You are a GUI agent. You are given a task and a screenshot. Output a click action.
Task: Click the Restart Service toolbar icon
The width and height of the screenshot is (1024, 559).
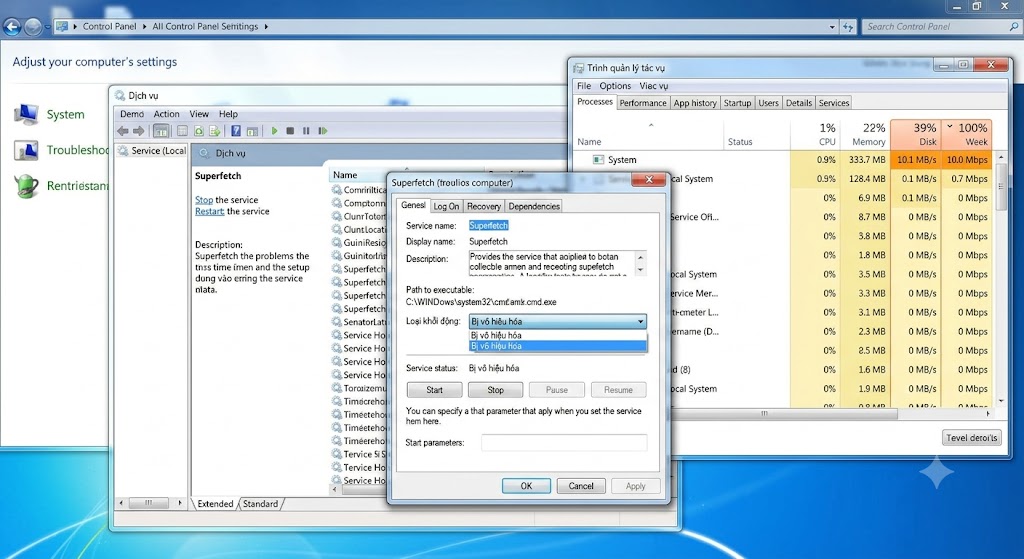[323, 131]
